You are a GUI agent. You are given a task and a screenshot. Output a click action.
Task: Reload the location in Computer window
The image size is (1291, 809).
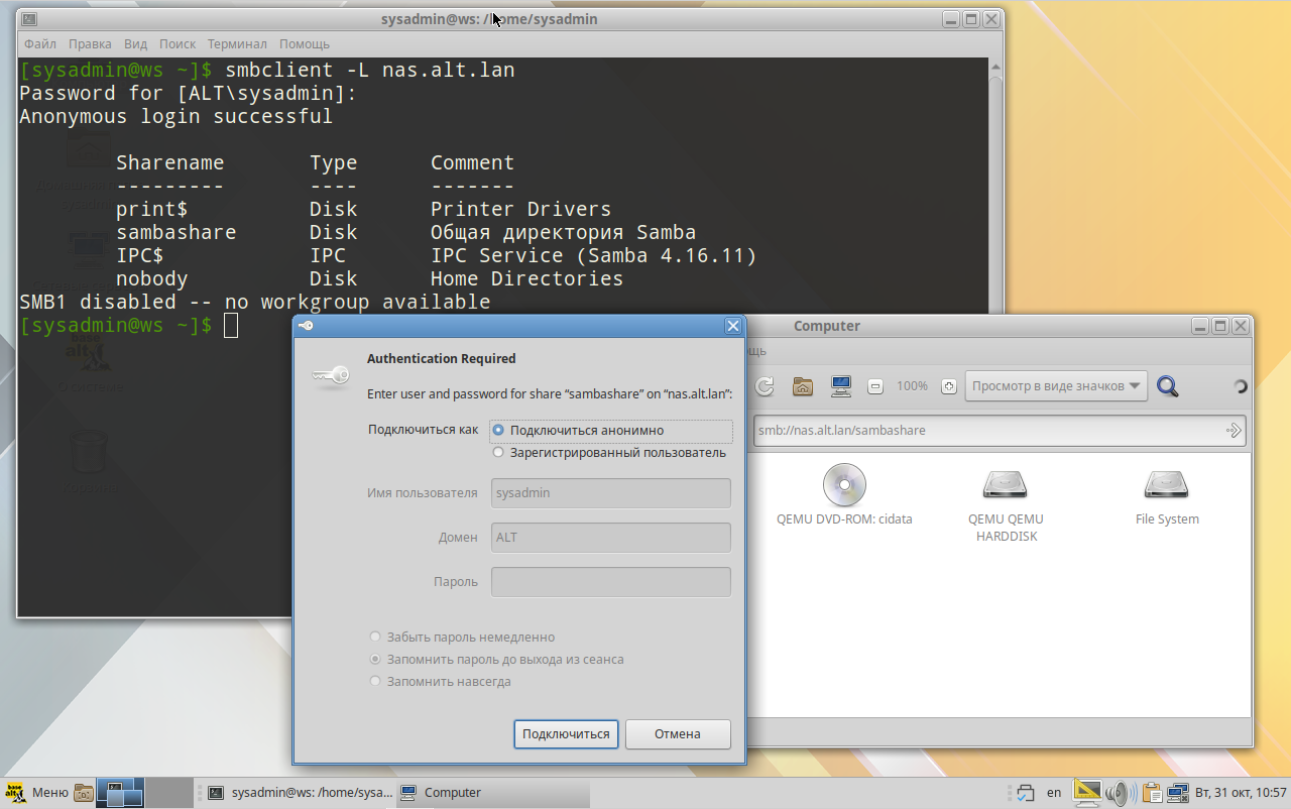765,386
